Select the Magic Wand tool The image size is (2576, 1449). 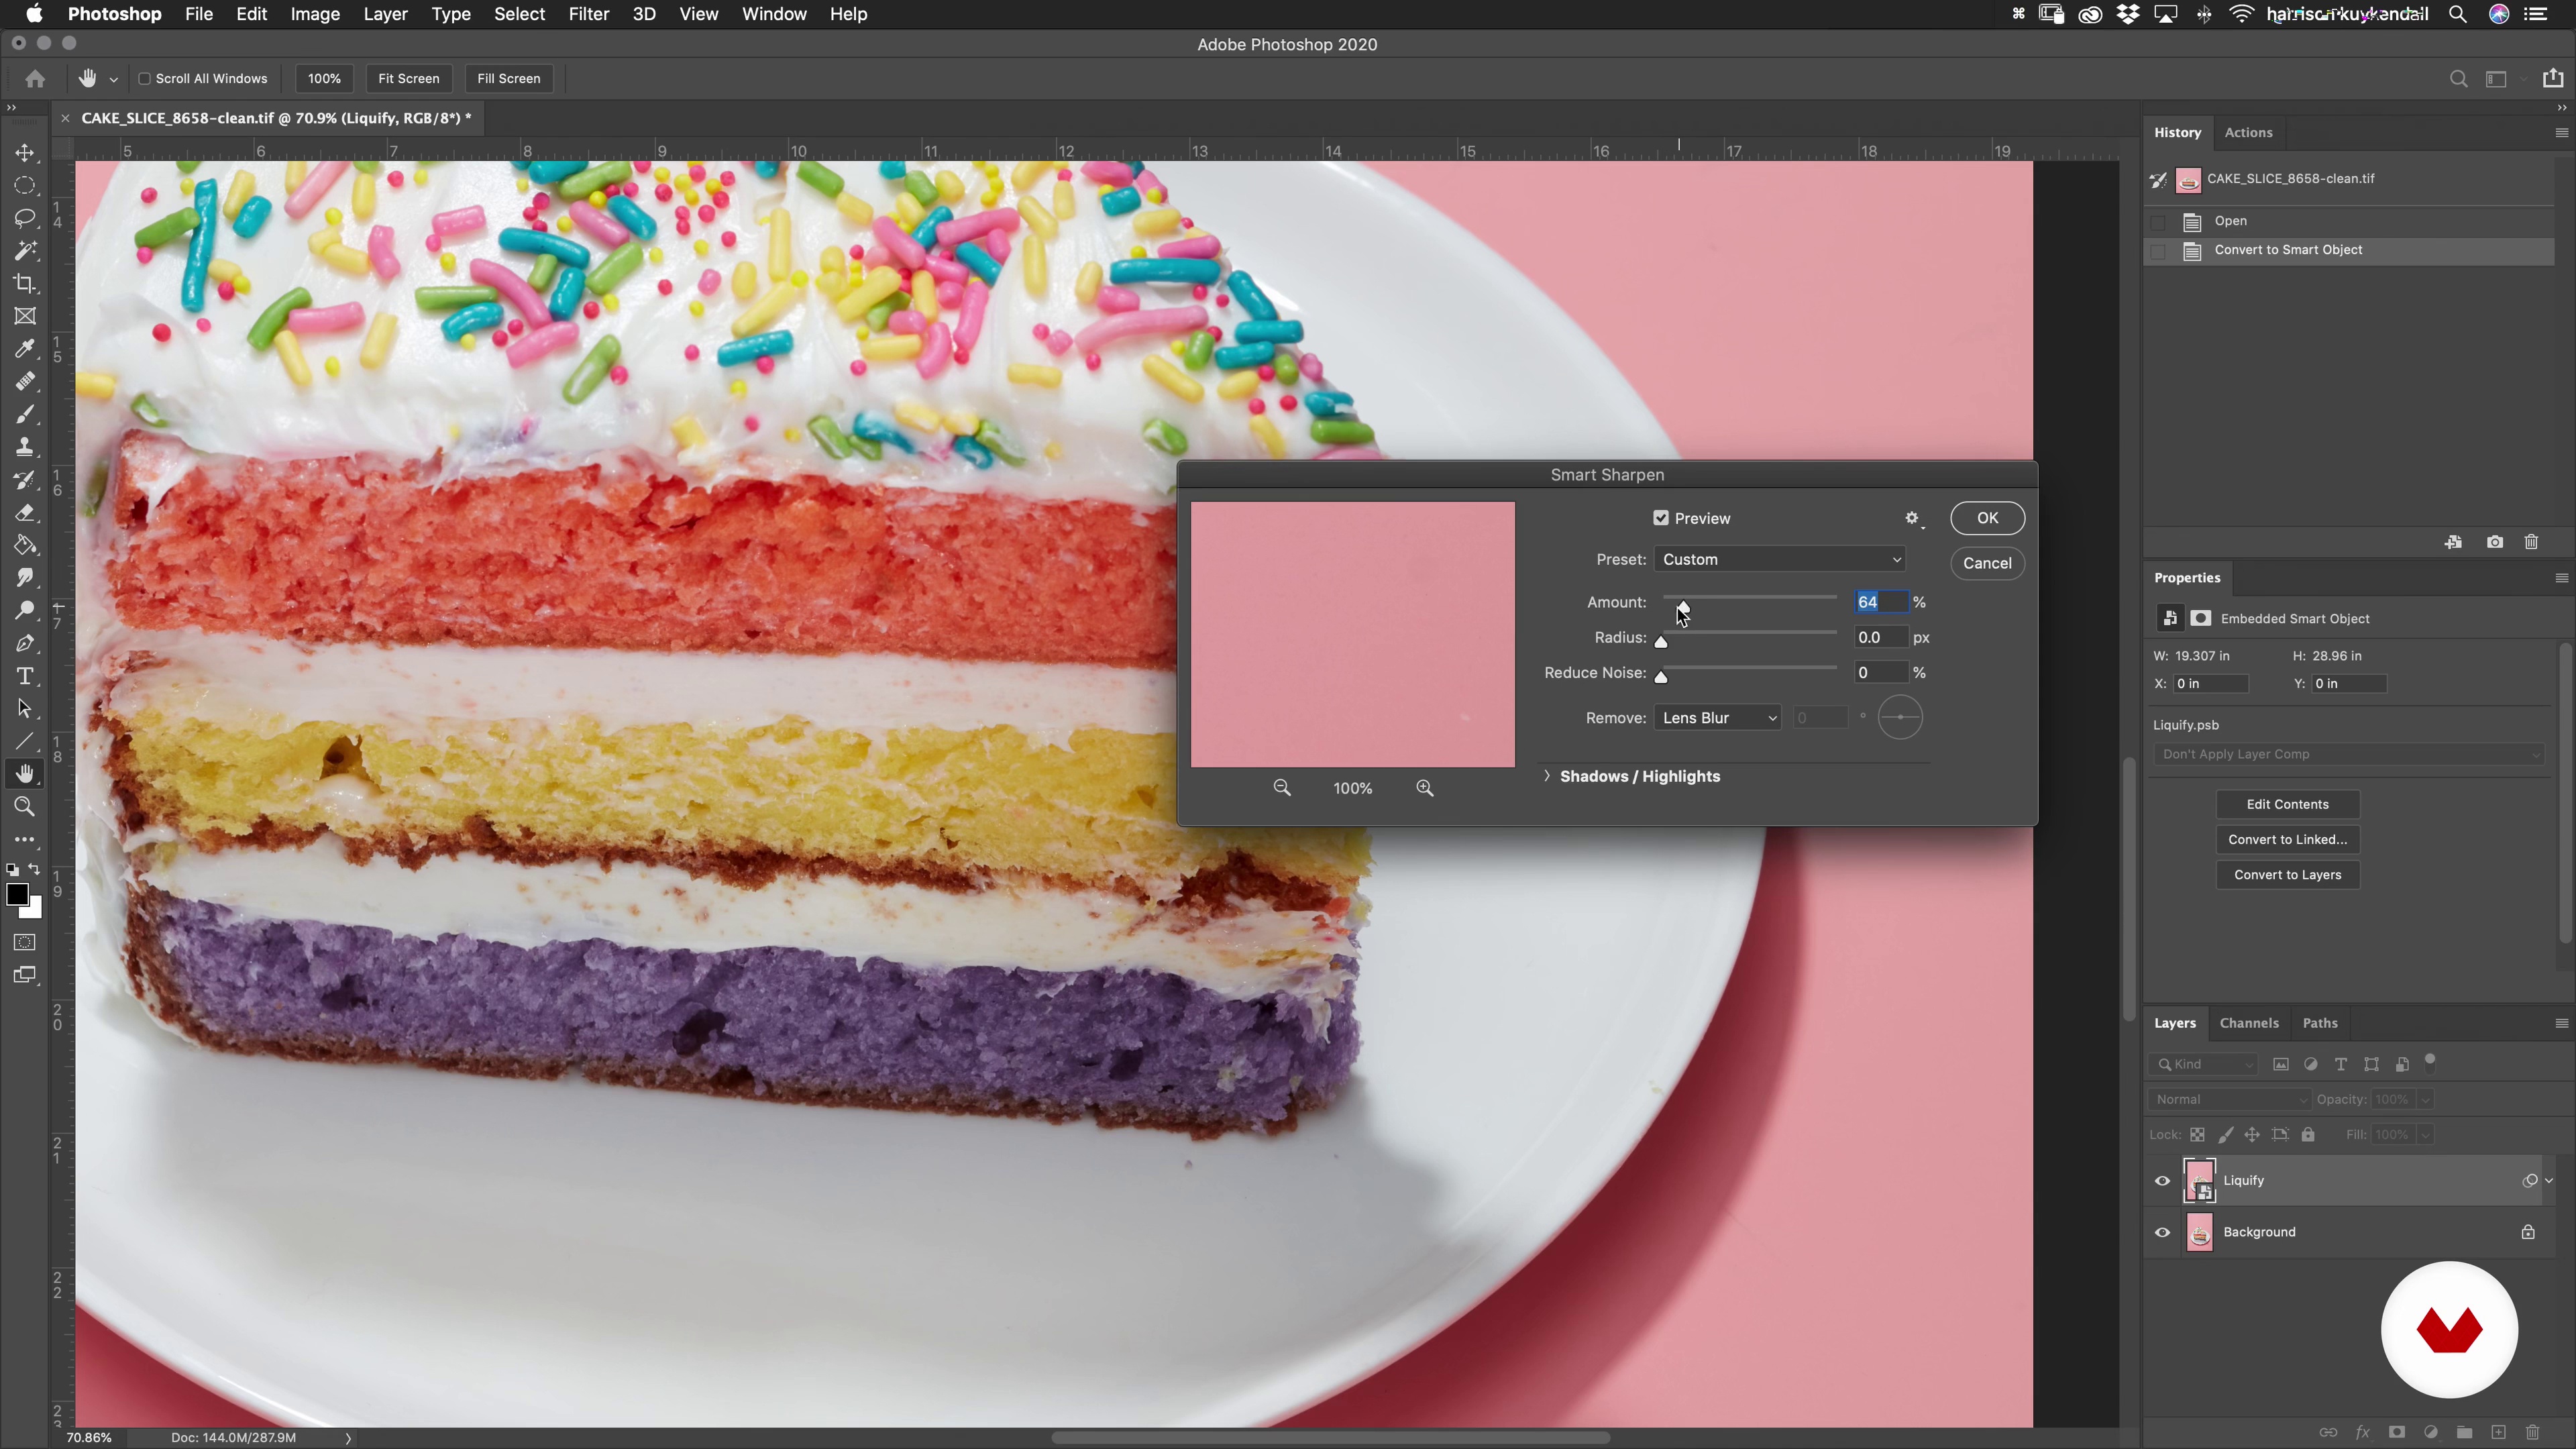click(25, 251)
